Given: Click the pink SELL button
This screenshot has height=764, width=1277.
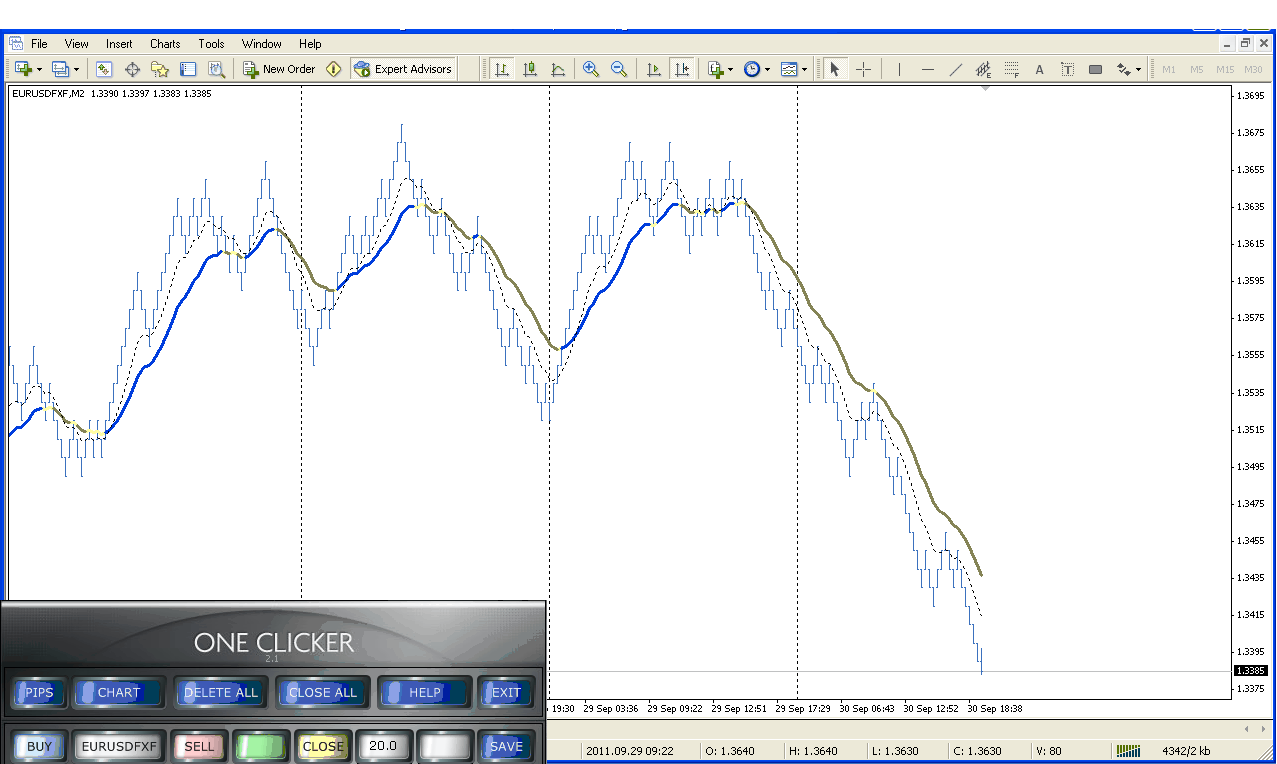Looking at the screenshot, I should [199, 746].
